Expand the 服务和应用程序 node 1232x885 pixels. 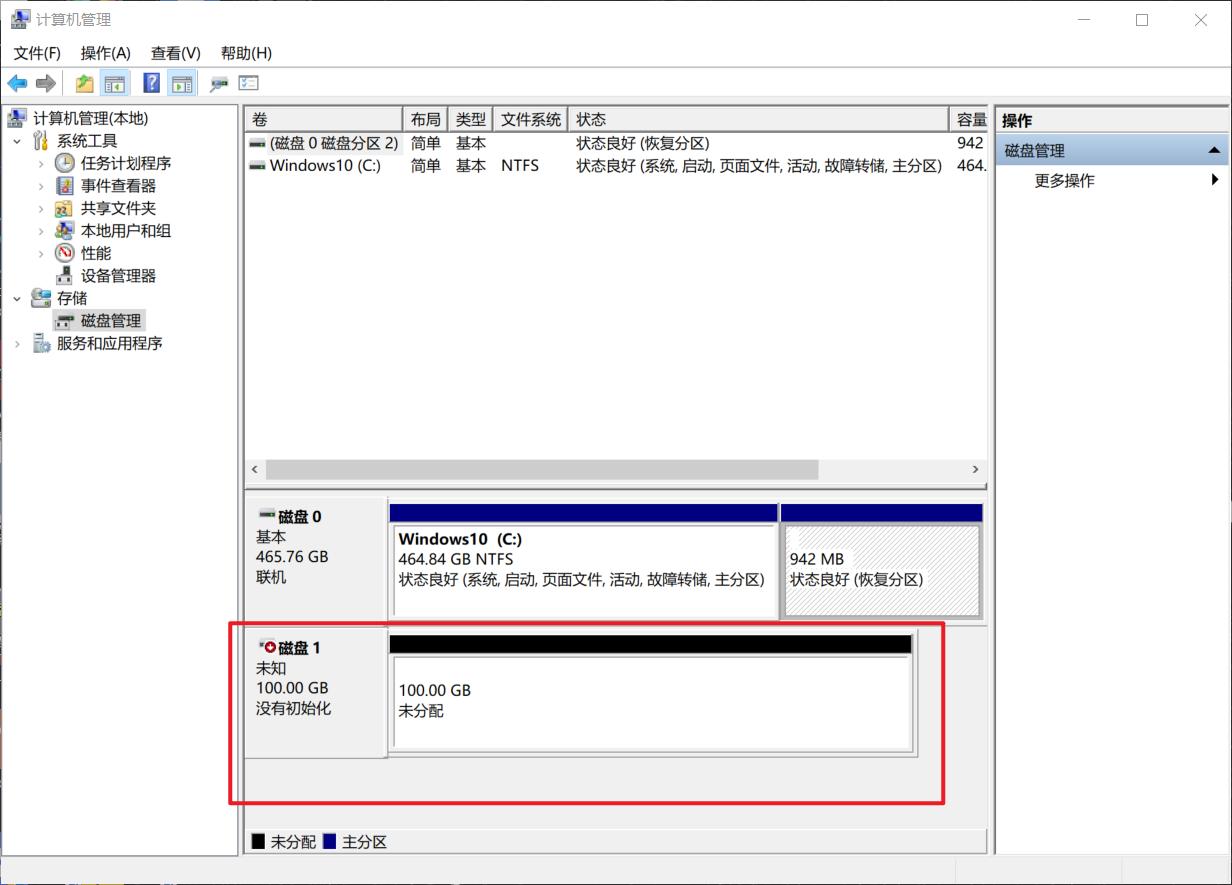pos(17,343)
